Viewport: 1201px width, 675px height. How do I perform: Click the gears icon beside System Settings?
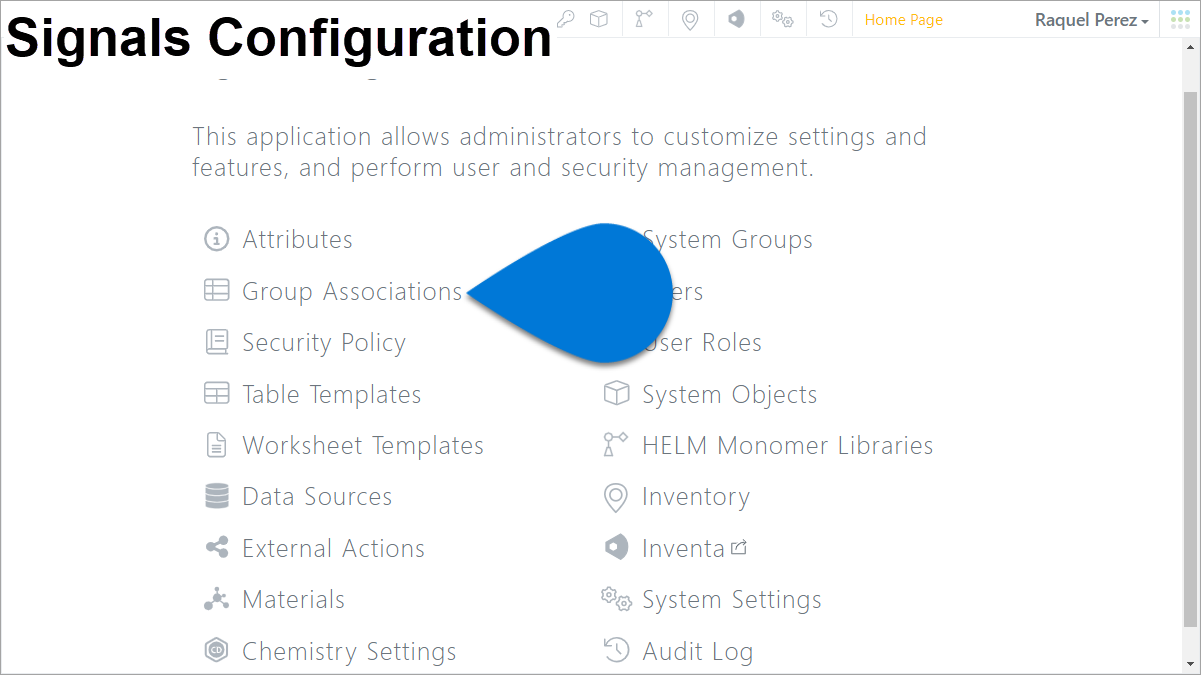(616, 599)
